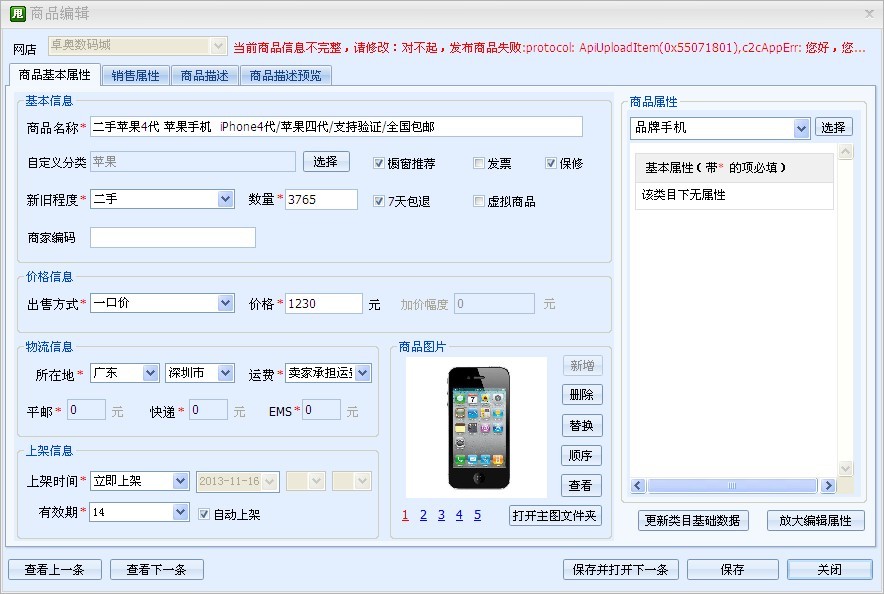Click the 加价幅度 increment field

[x=494, y=304]
